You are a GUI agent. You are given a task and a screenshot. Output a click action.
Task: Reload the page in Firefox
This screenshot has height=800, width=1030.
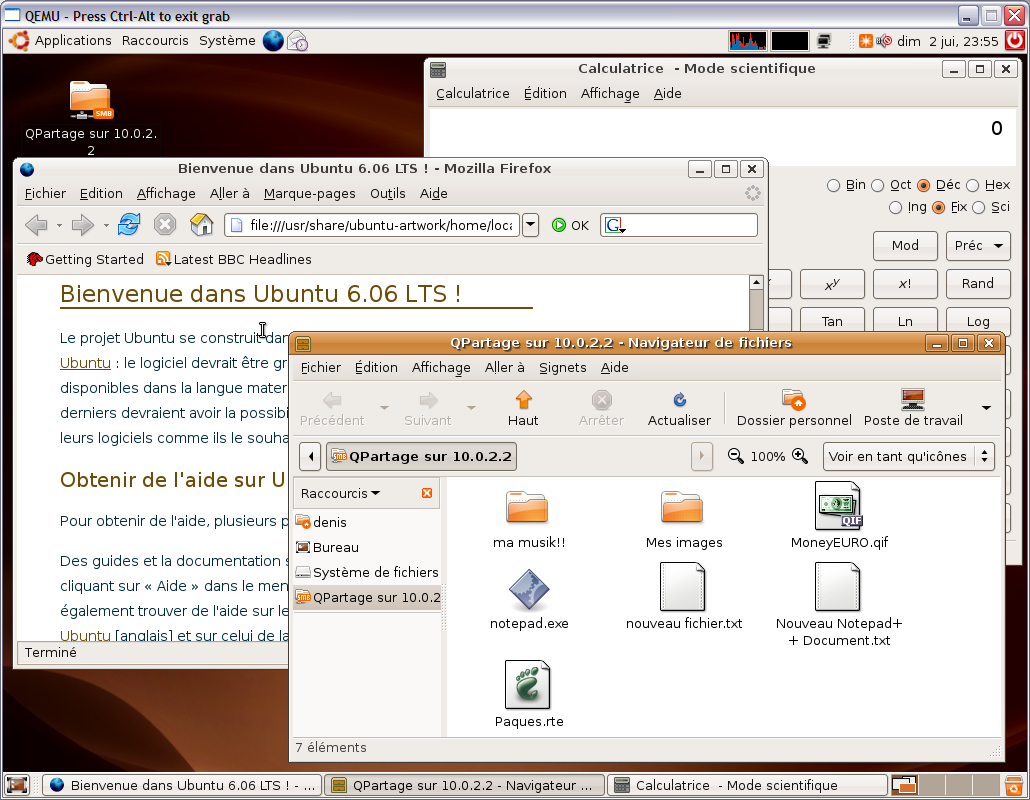(x=129, y=225)
